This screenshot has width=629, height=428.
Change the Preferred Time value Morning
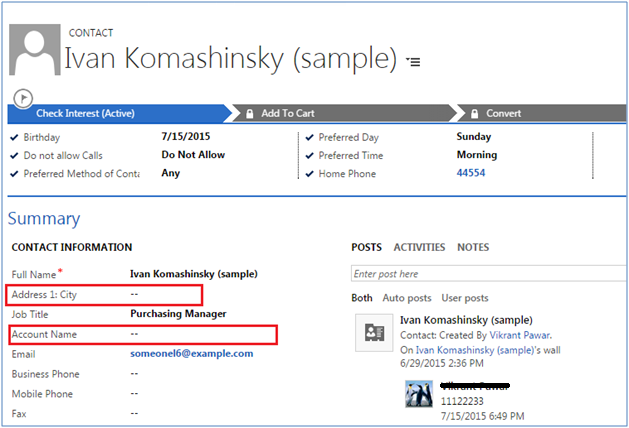[477, 155]
